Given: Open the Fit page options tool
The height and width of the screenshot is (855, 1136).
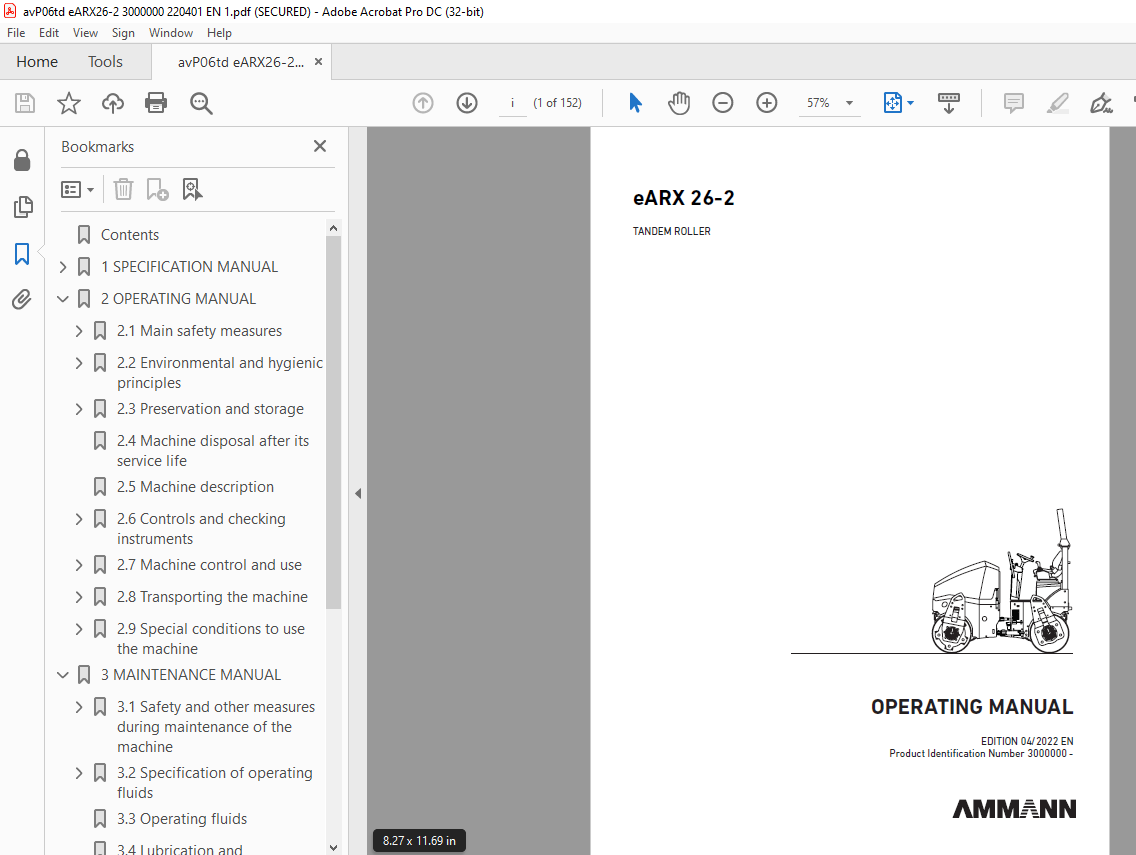Looking at the screenshot, I should 898,103.
